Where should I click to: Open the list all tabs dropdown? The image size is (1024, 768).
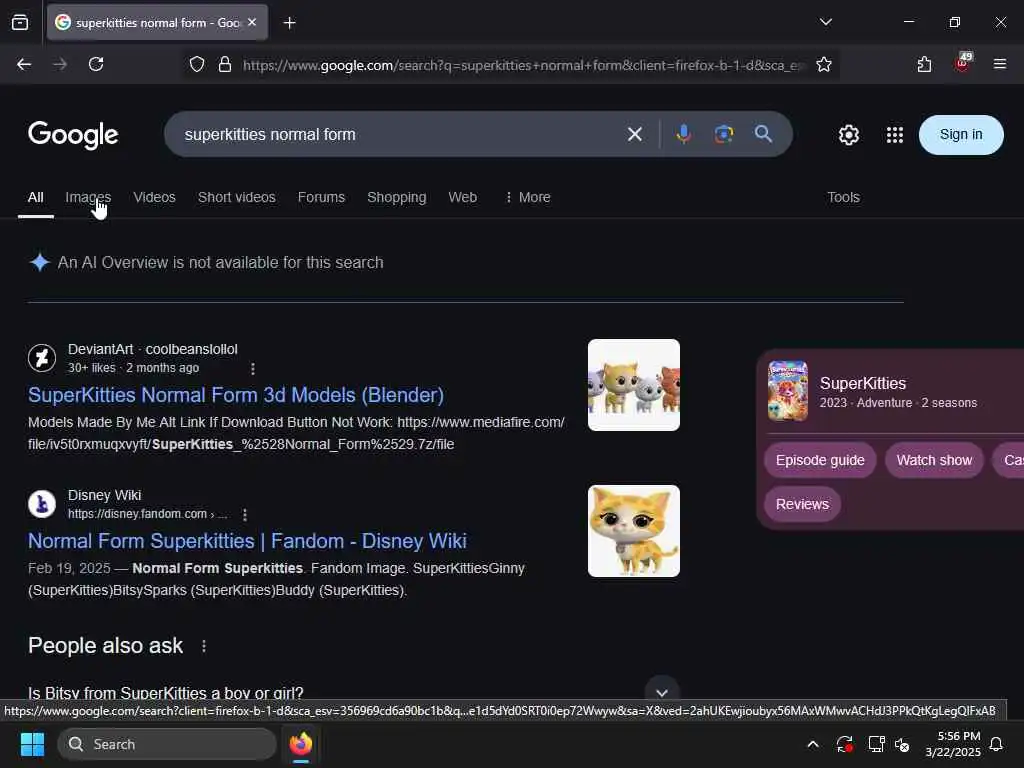(x=825, y=22)
